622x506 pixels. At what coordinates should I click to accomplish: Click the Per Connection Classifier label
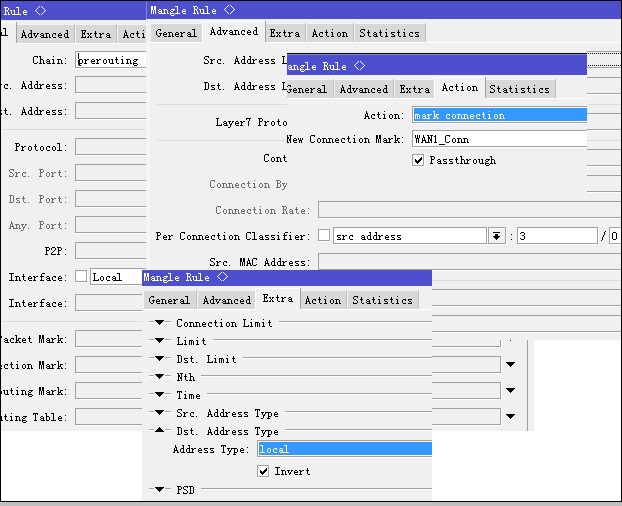[232, 236]
